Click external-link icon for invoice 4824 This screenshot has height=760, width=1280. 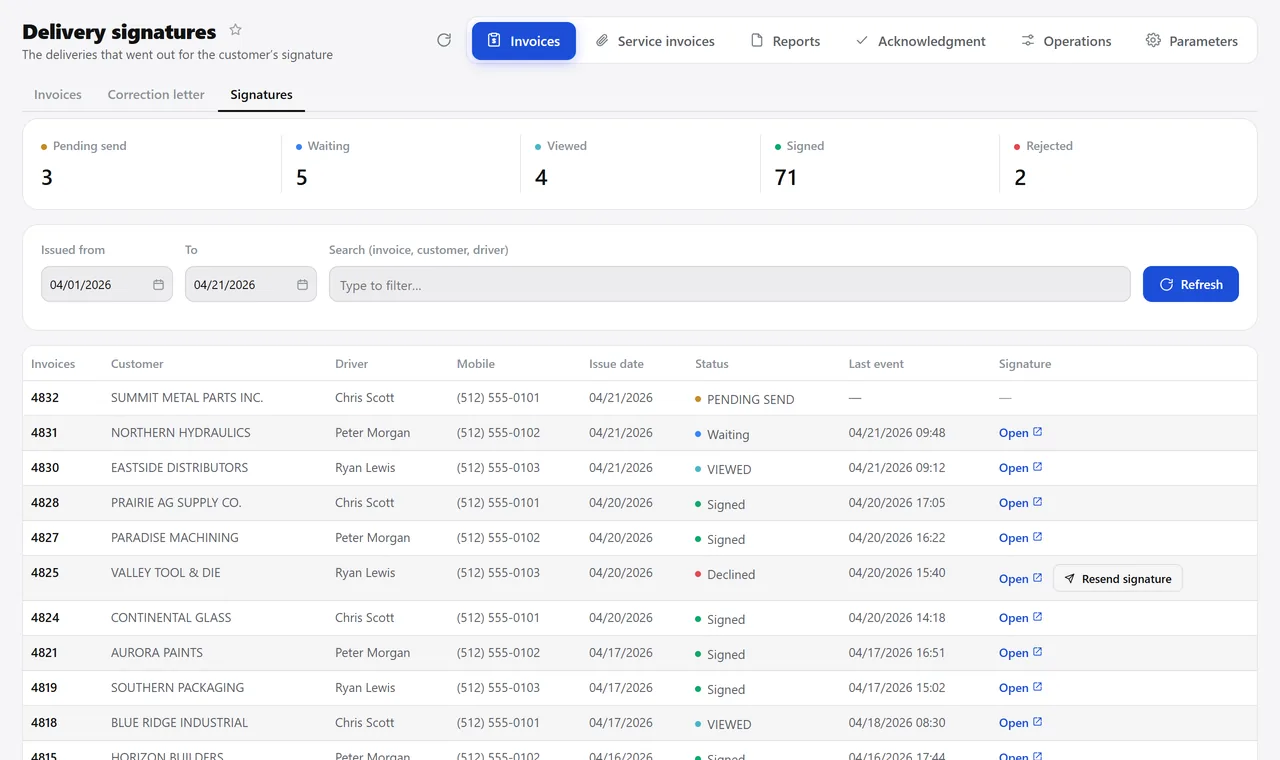pos(1038,617)
